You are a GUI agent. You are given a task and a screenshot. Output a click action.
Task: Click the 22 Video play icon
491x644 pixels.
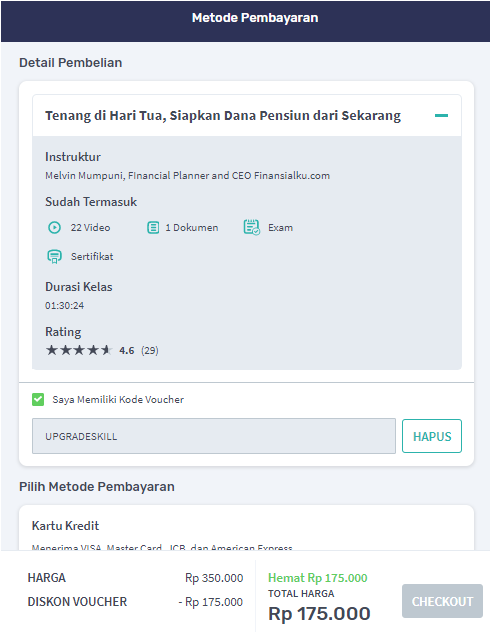tap(54, 228)
